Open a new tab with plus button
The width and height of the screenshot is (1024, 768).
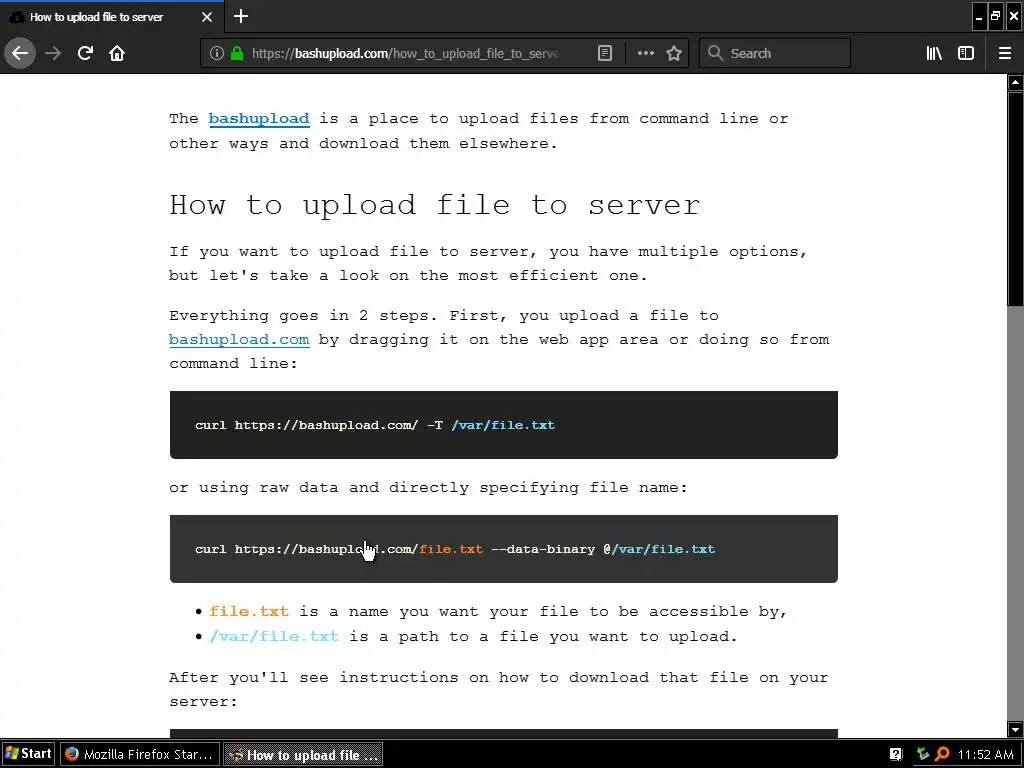(241, 16)
